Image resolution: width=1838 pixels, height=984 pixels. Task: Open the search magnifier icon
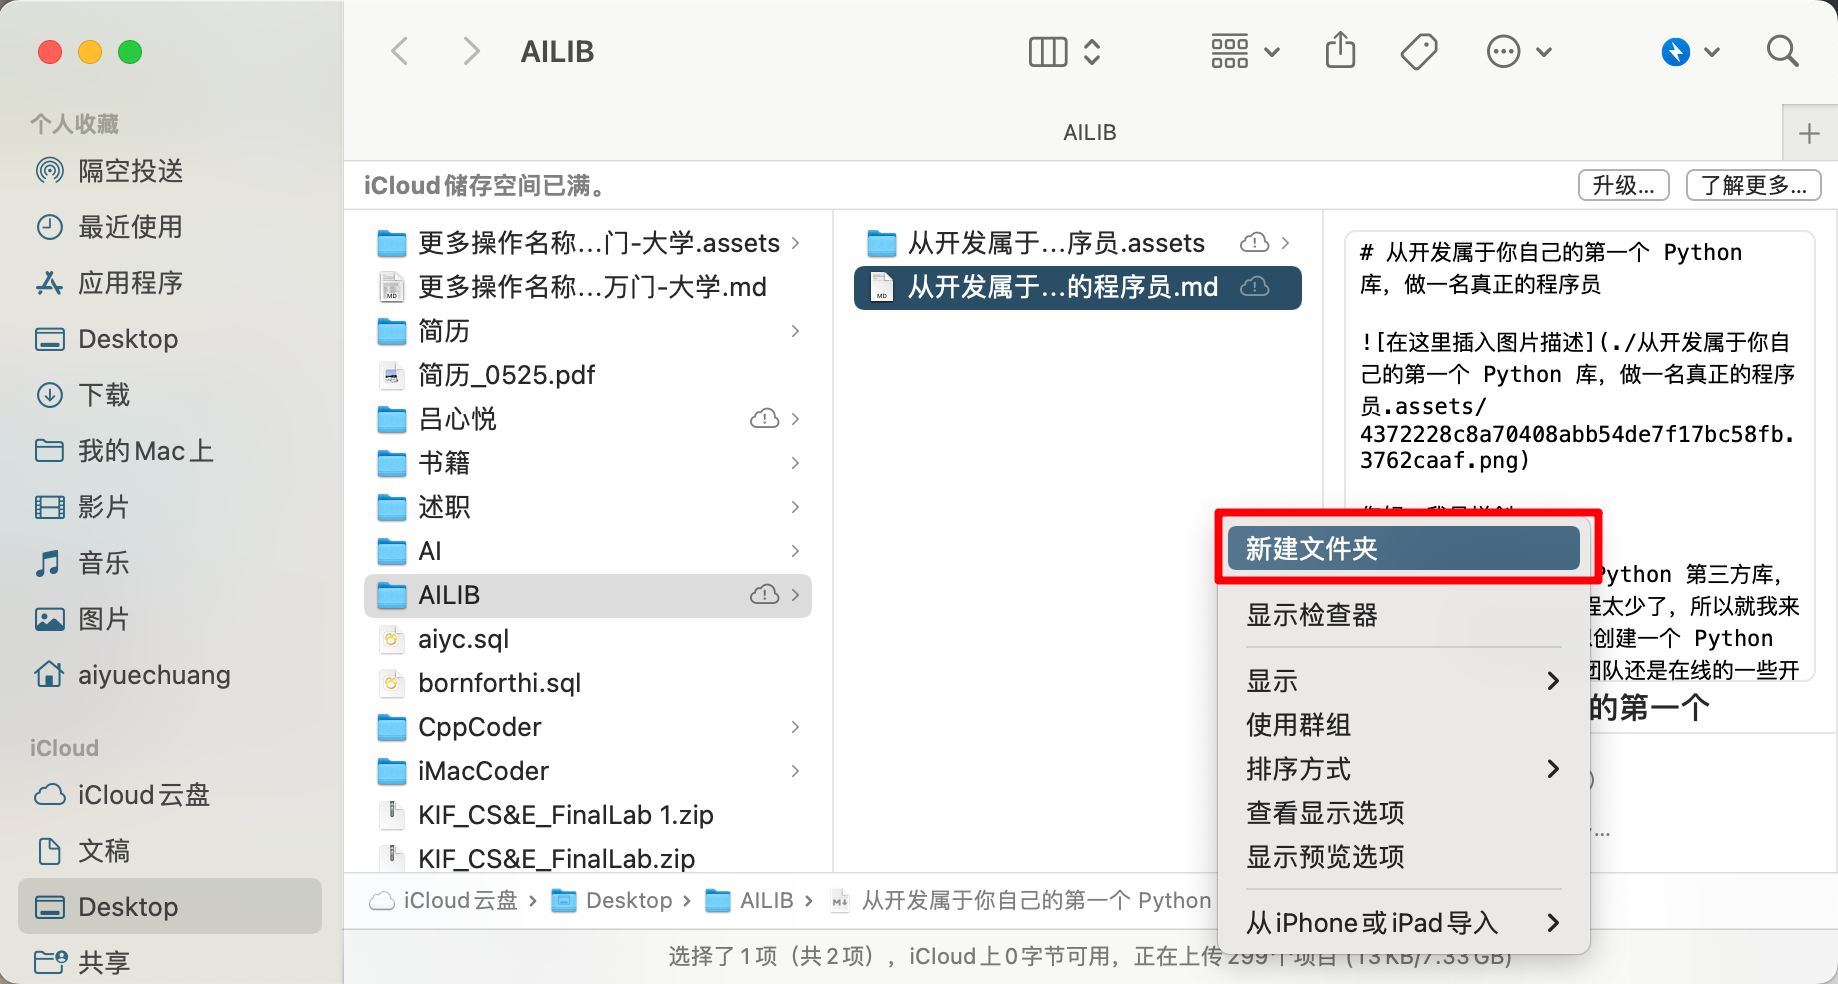tap(1782, 51)
